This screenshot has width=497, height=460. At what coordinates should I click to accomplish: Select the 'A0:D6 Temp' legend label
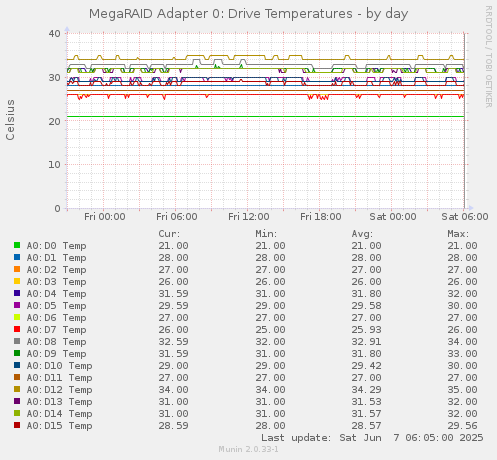pos(56,318)
